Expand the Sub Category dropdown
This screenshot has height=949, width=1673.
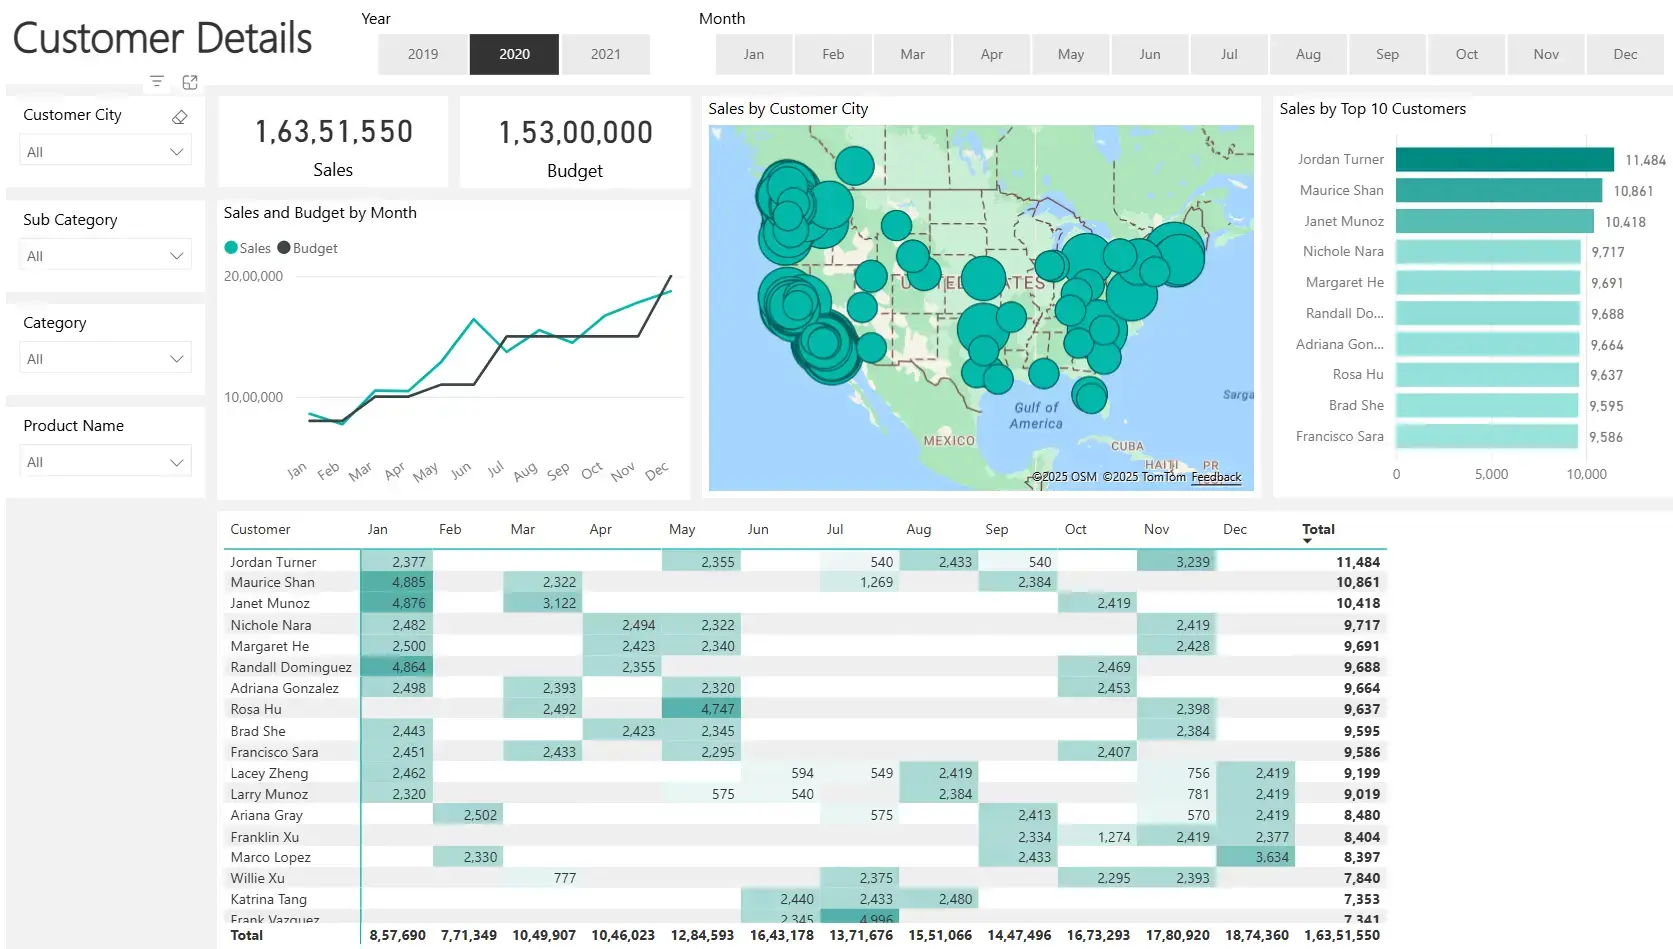pyautogui.click(x=177, y=254)
